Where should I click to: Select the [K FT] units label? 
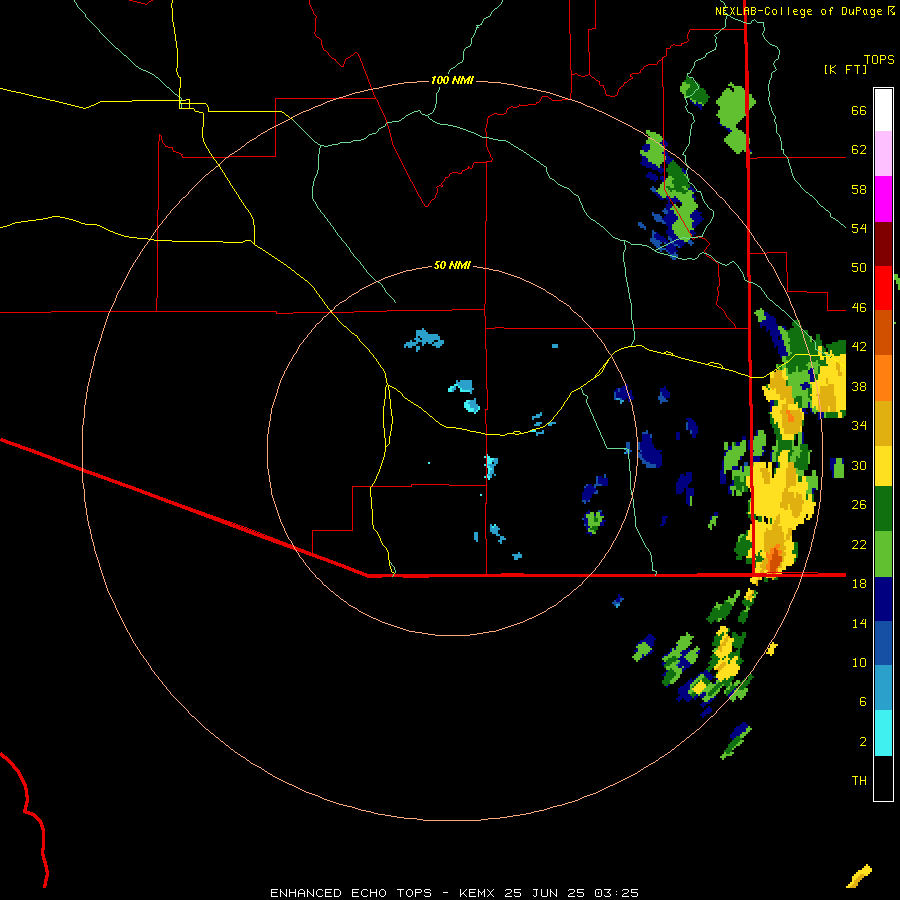[x=845, y=70]
